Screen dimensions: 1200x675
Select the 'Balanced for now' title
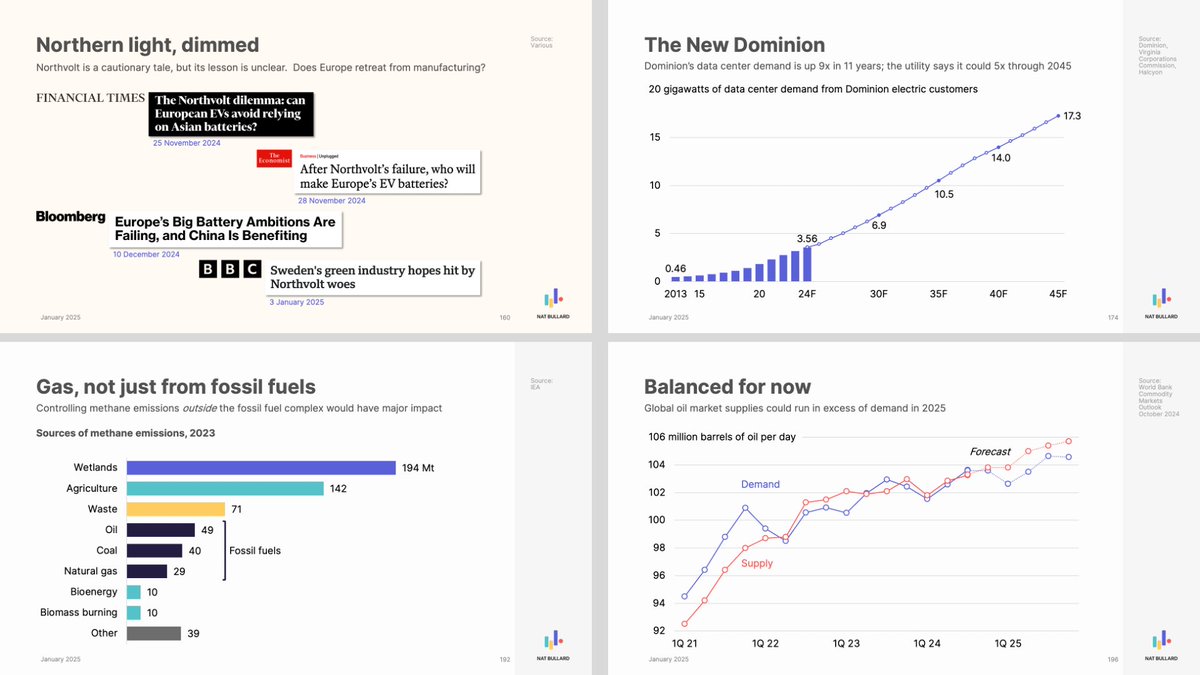pyautogui.click(x=728, y=387)
